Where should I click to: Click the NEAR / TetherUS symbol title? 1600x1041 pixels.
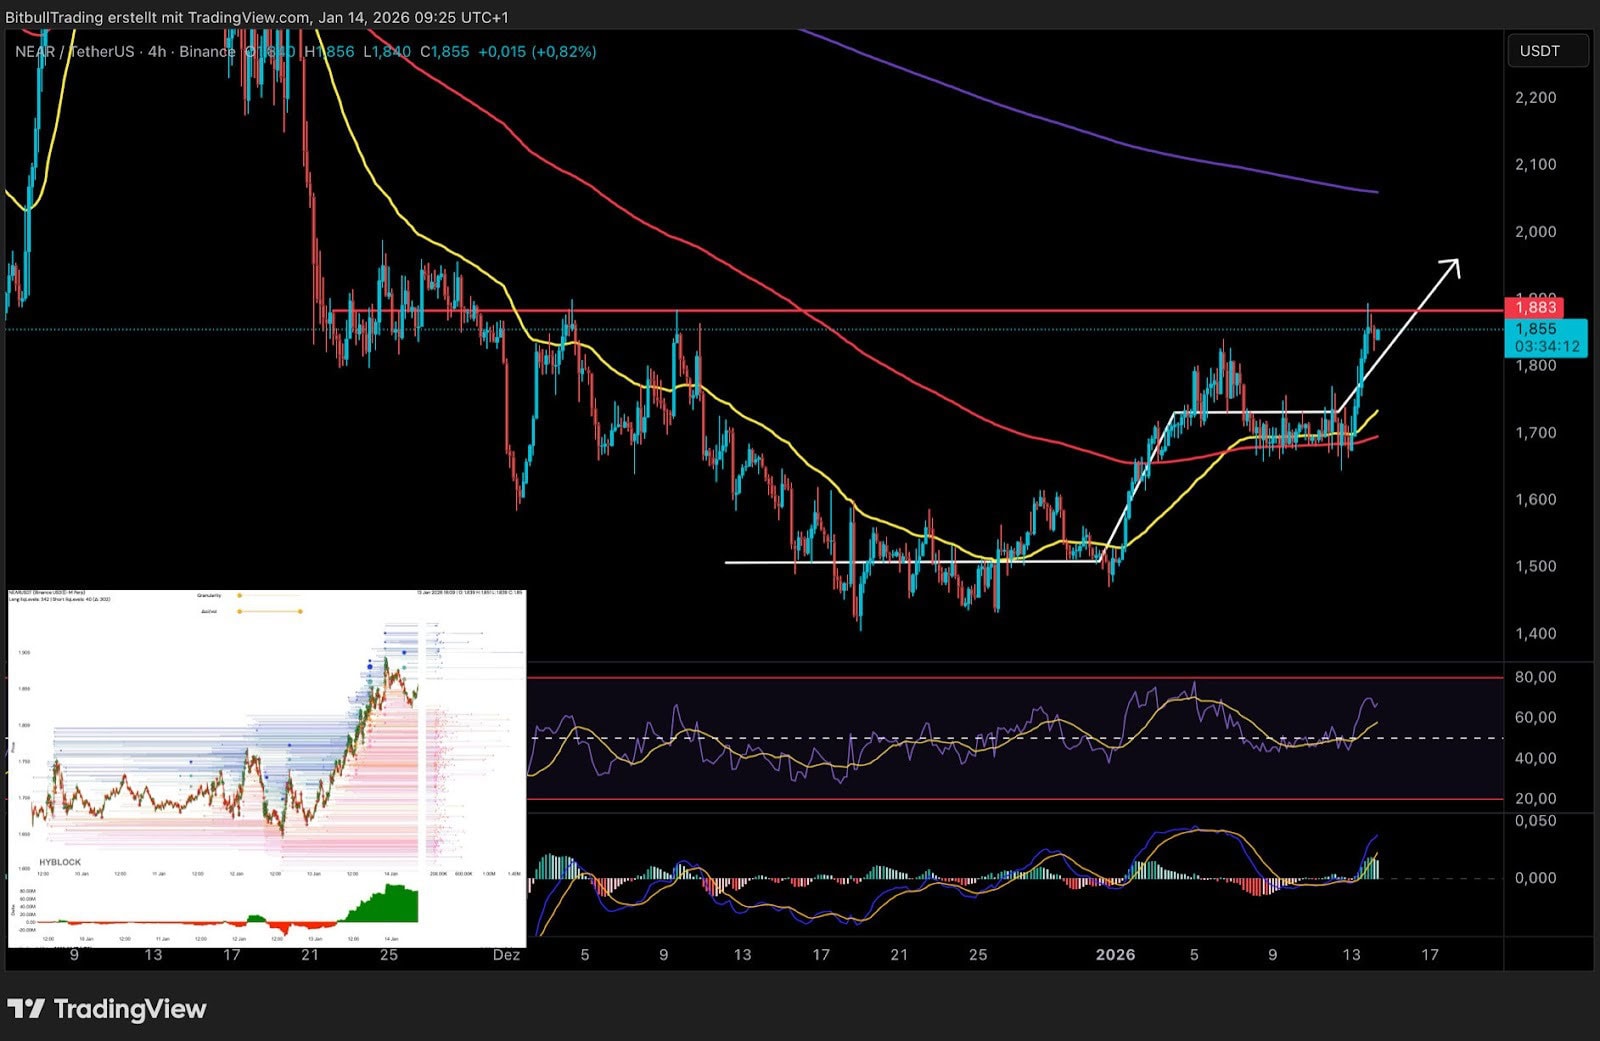click(x=74, y=51)
